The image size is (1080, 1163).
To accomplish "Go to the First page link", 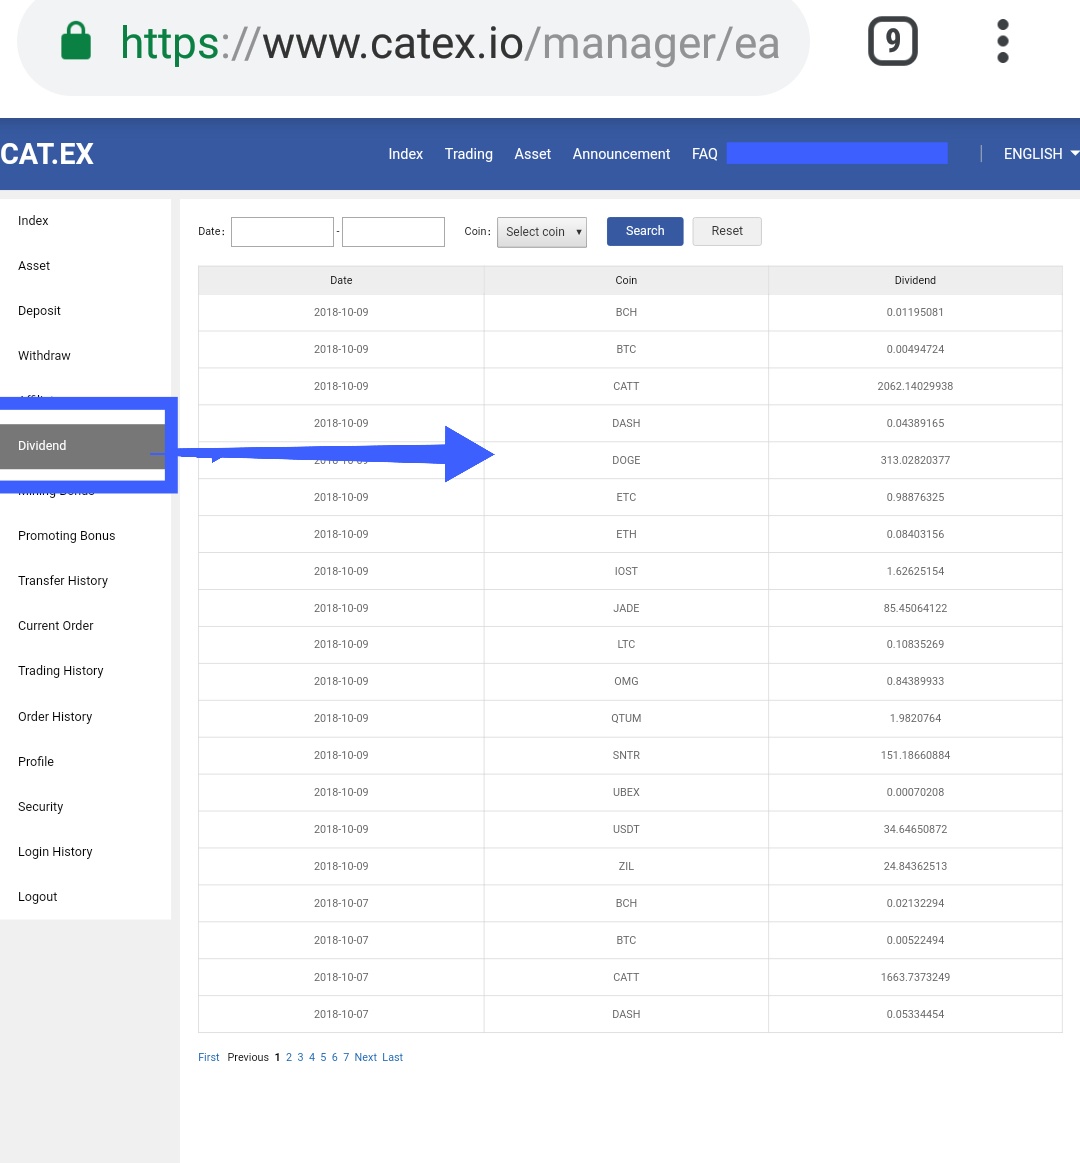I will point(208,1058).
